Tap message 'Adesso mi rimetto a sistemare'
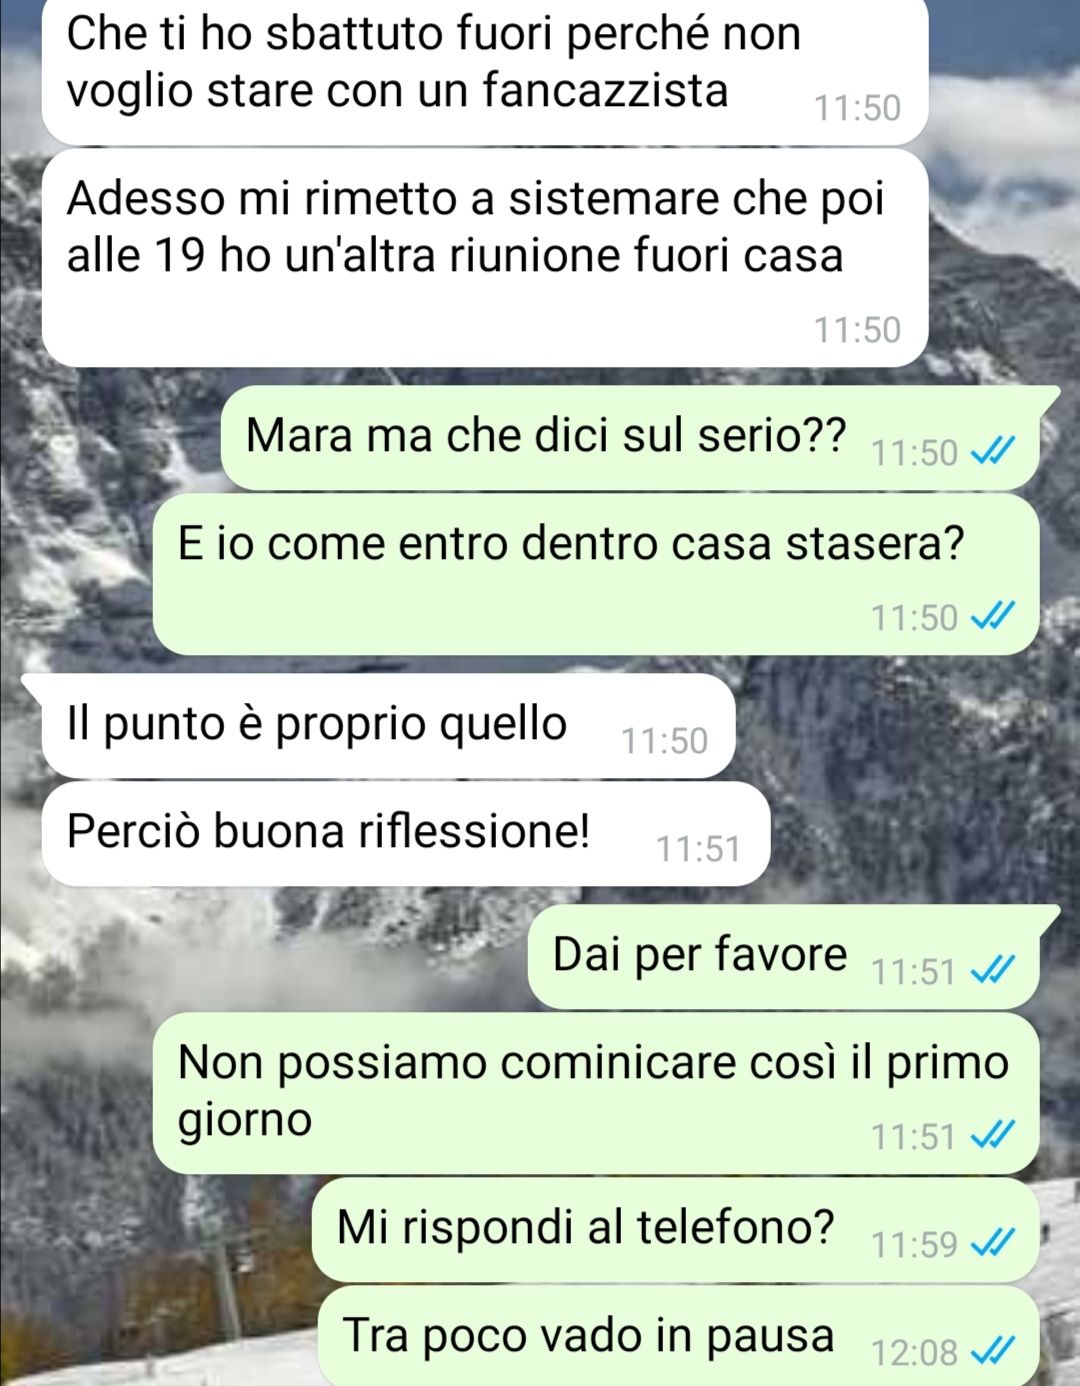This screenshot has width=1080, height=1386. (x=485, y=258)
